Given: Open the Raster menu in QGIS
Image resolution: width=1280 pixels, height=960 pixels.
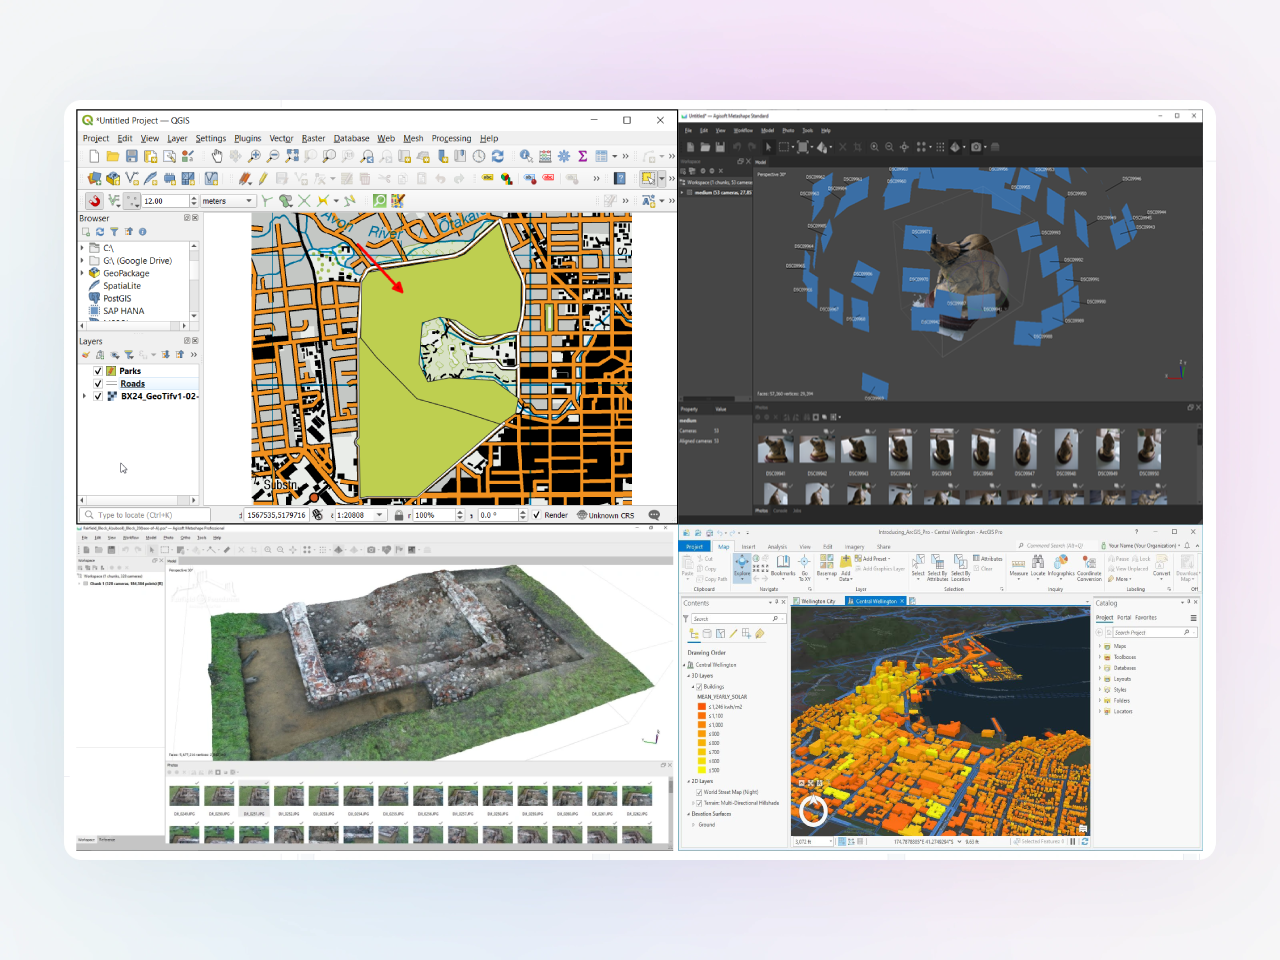Looking at the screenshot, I should pyautogui.click(x=314, y=139).
